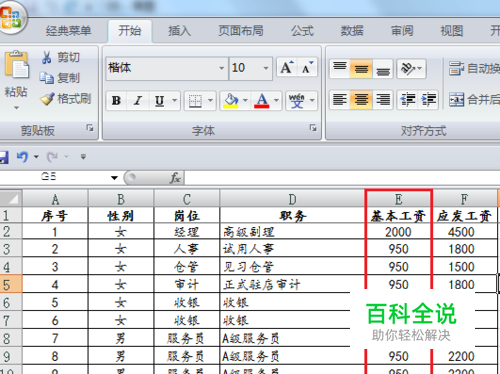
Task: Save the workbook in quick access toolbar
Action: [x=3, y=157]
